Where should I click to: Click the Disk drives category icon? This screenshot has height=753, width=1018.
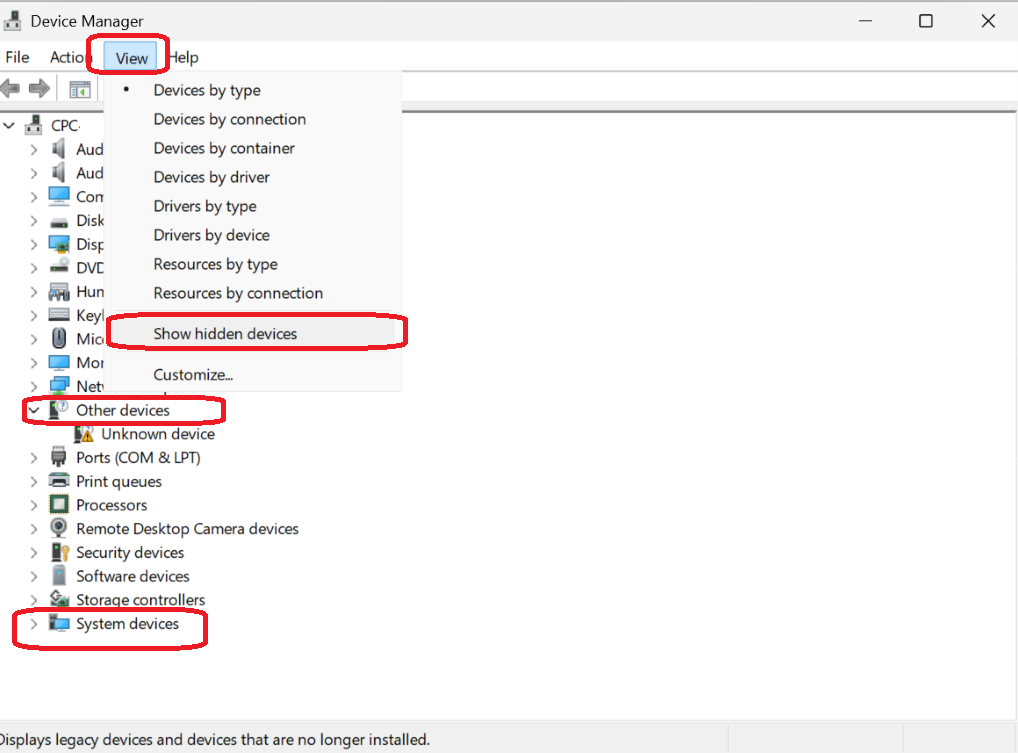tap(59, 222)
